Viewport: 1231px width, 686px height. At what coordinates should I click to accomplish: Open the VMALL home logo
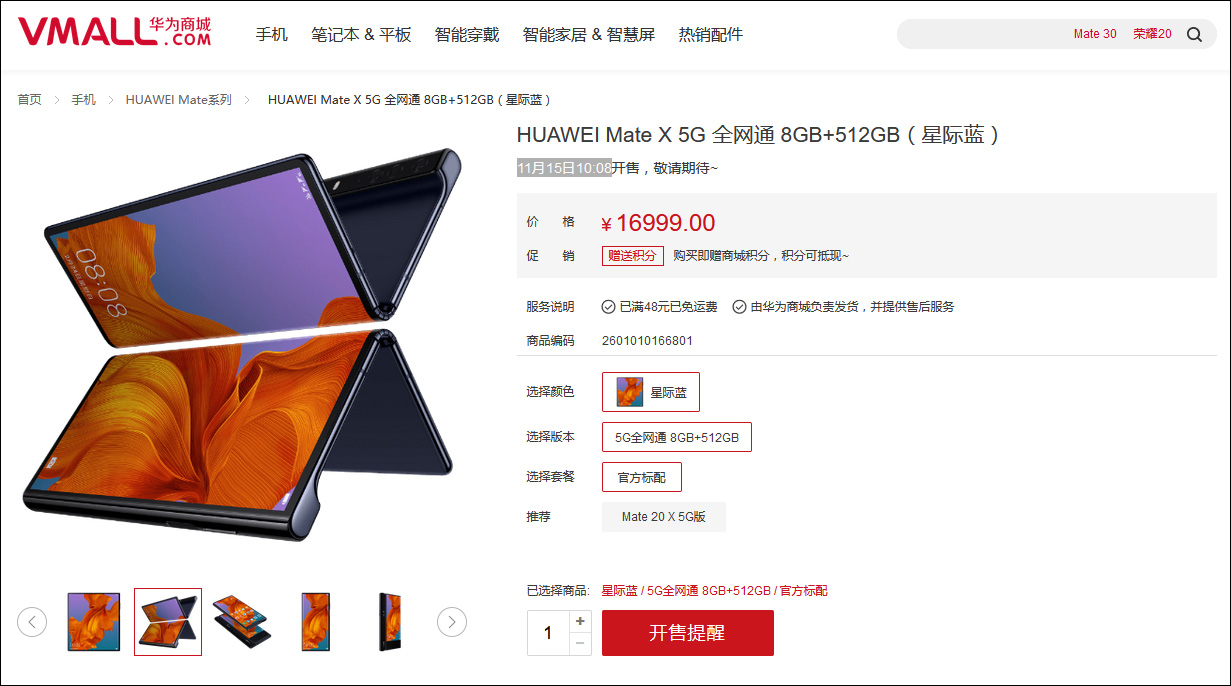coord(115,32)
